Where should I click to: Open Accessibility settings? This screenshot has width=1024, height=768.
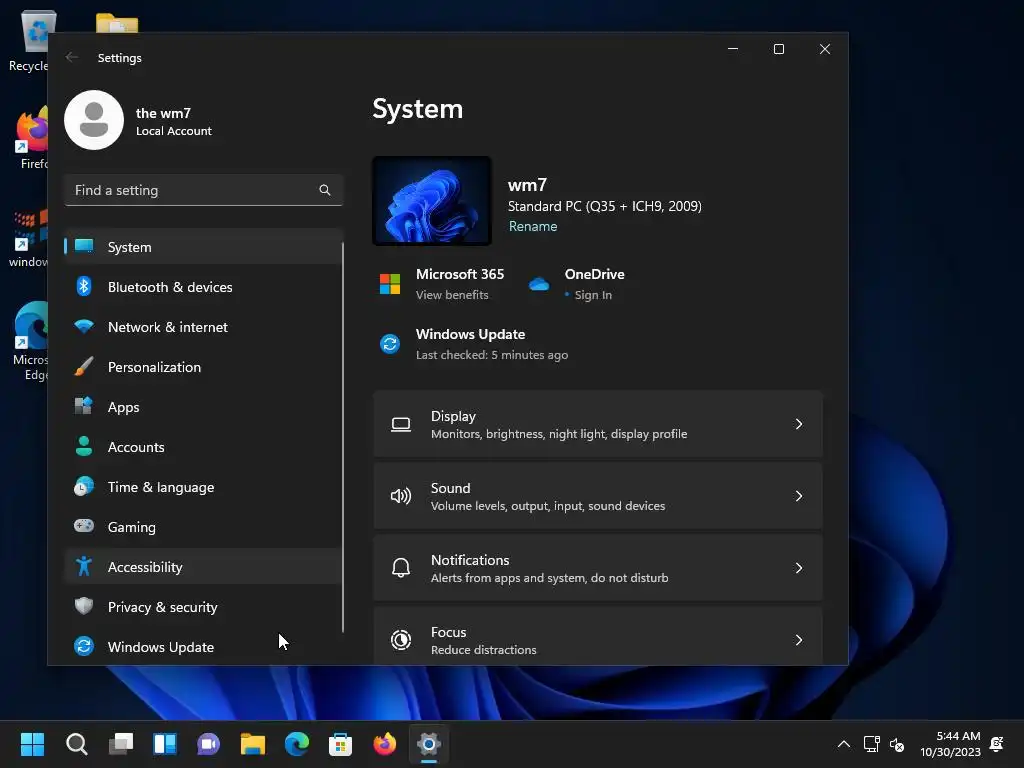pos(203,567)
